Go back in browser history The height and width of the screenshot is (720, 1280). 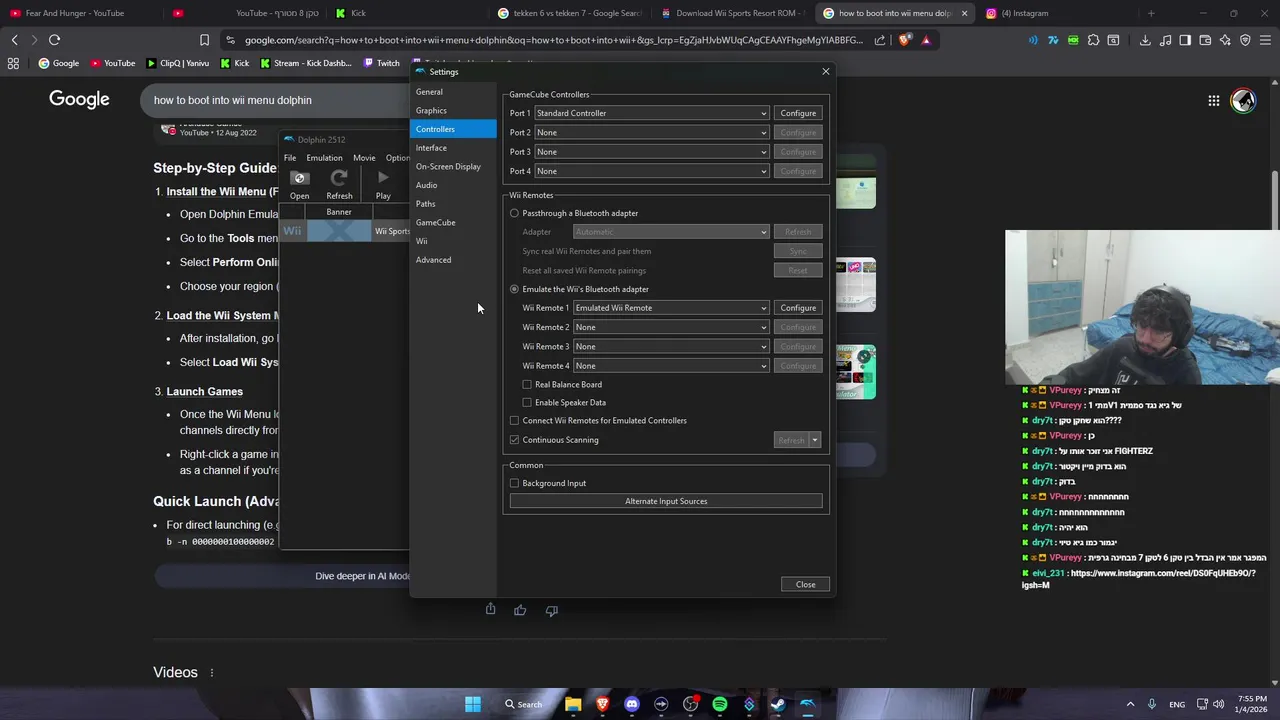(x=14, y=40)
